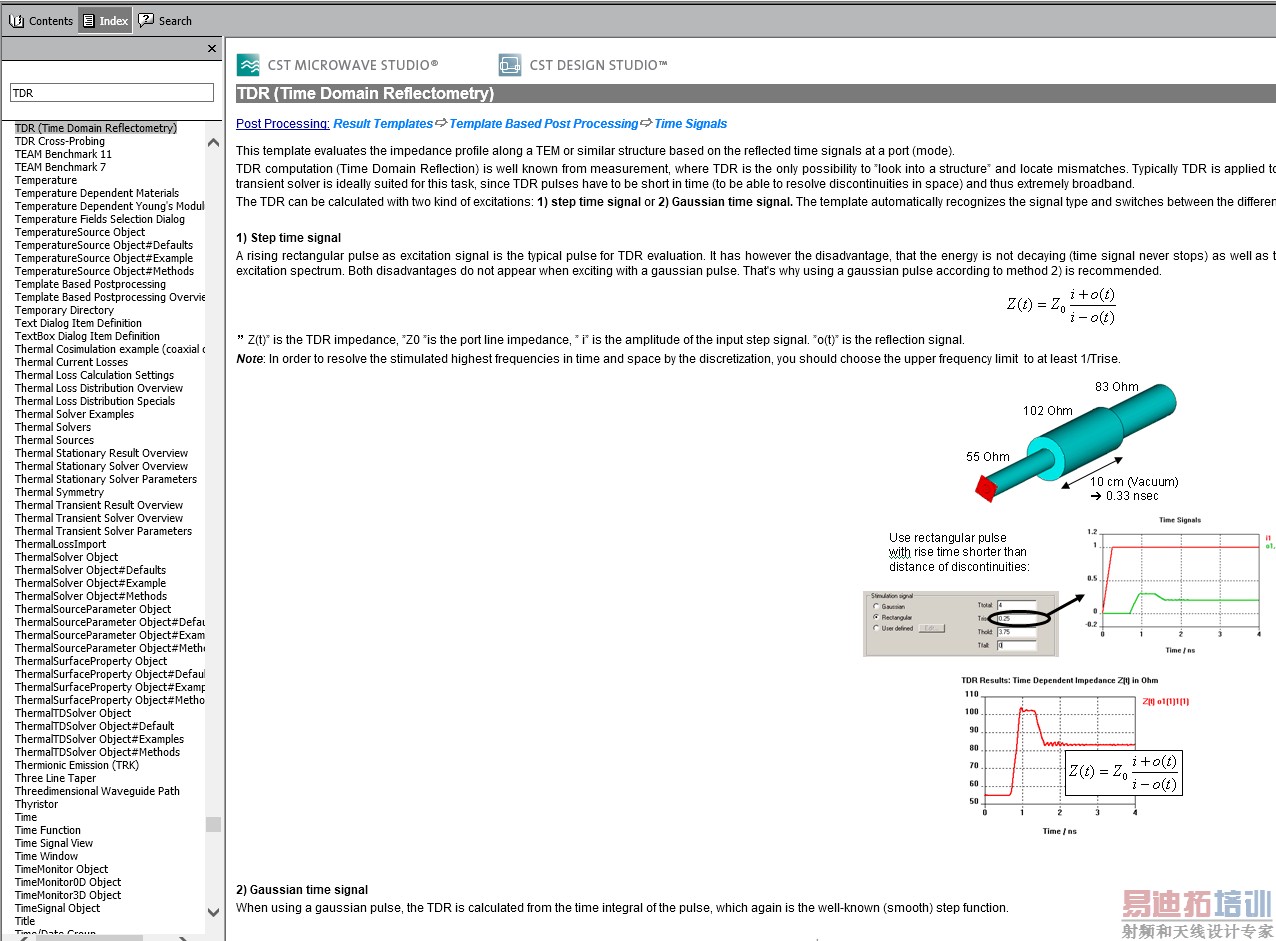This screenshot has height=941, width=1276.
Task: Select Template Based Postprocessing Overview entry
Action: coord(110,297)
